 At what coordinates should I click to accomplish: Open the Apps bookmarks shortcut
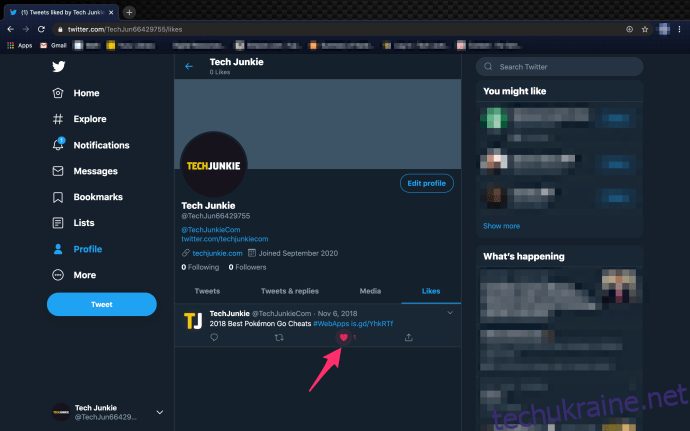pyautogui.click(x=20, y=45)
